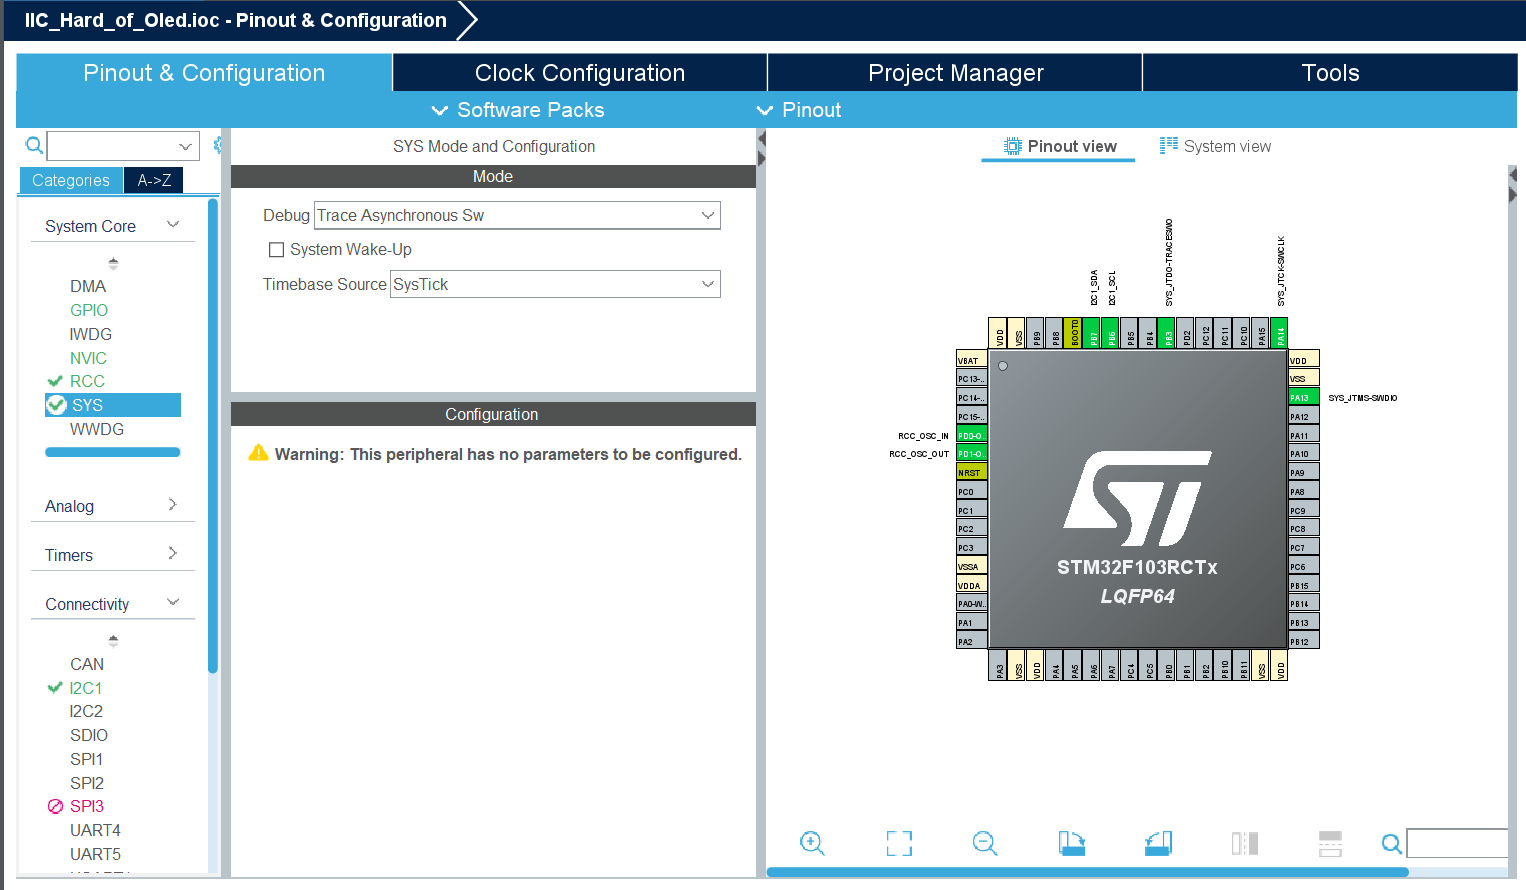Click the pinout view horizontal scrollbar
Screen dimensions: 1526x890
pyautogui.click(x=1088, y=872)
